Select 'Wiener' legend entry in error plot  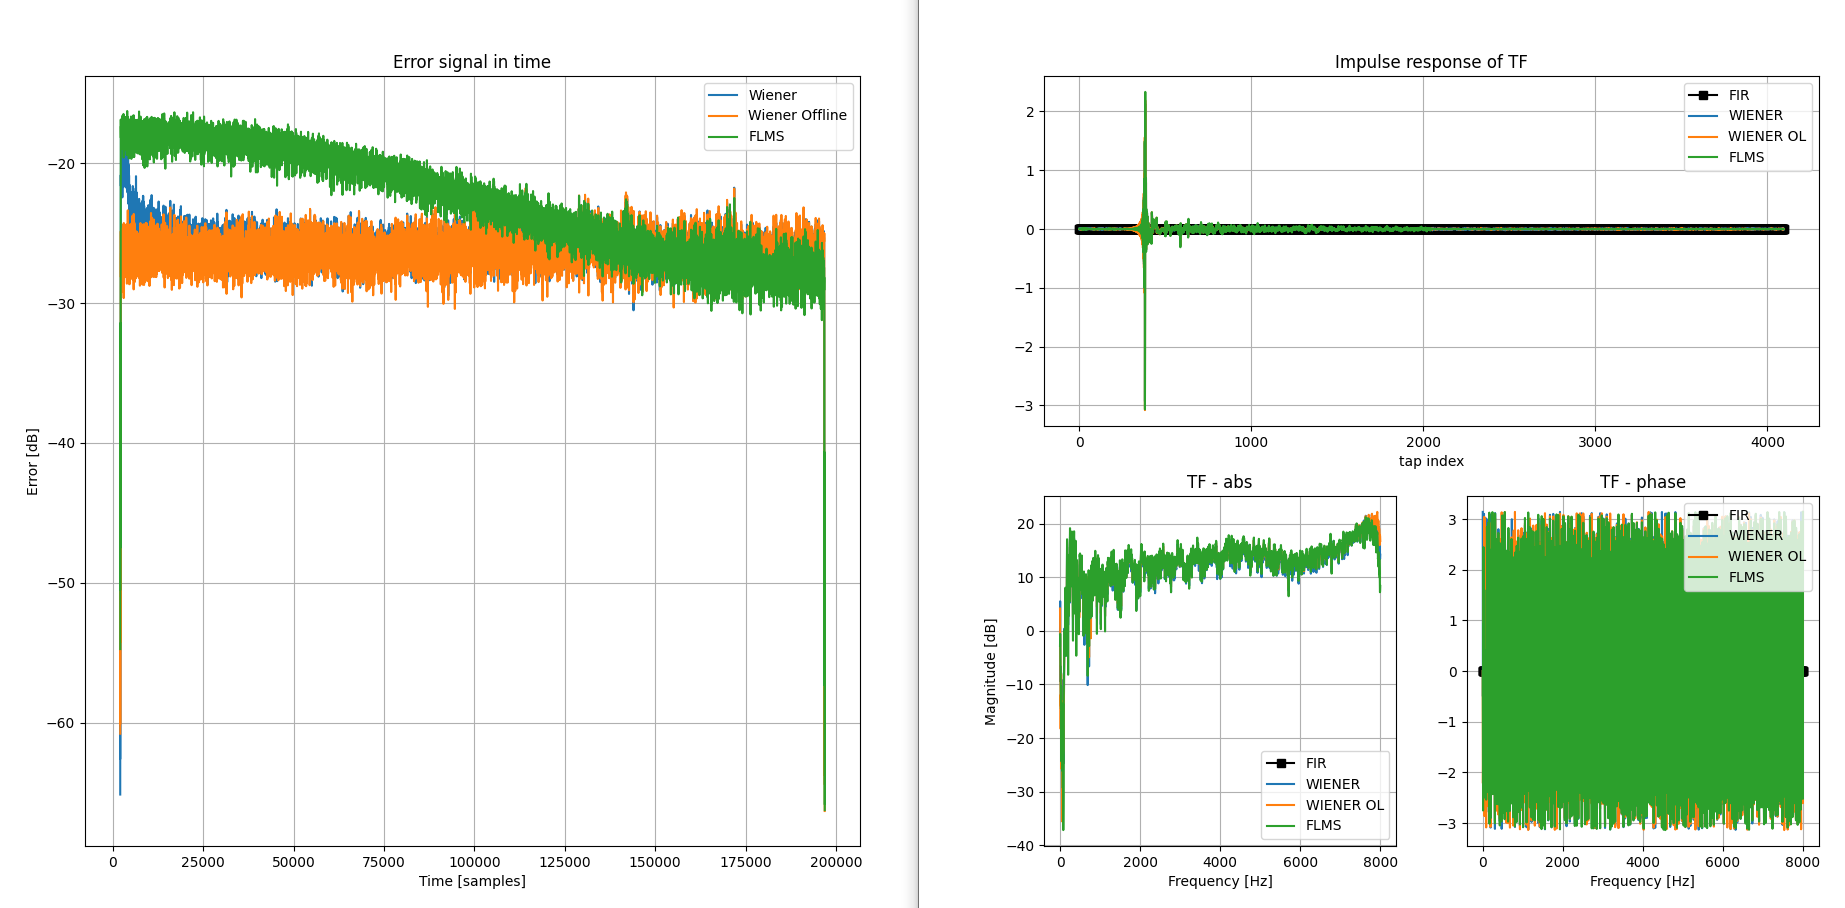click(772, 95)
